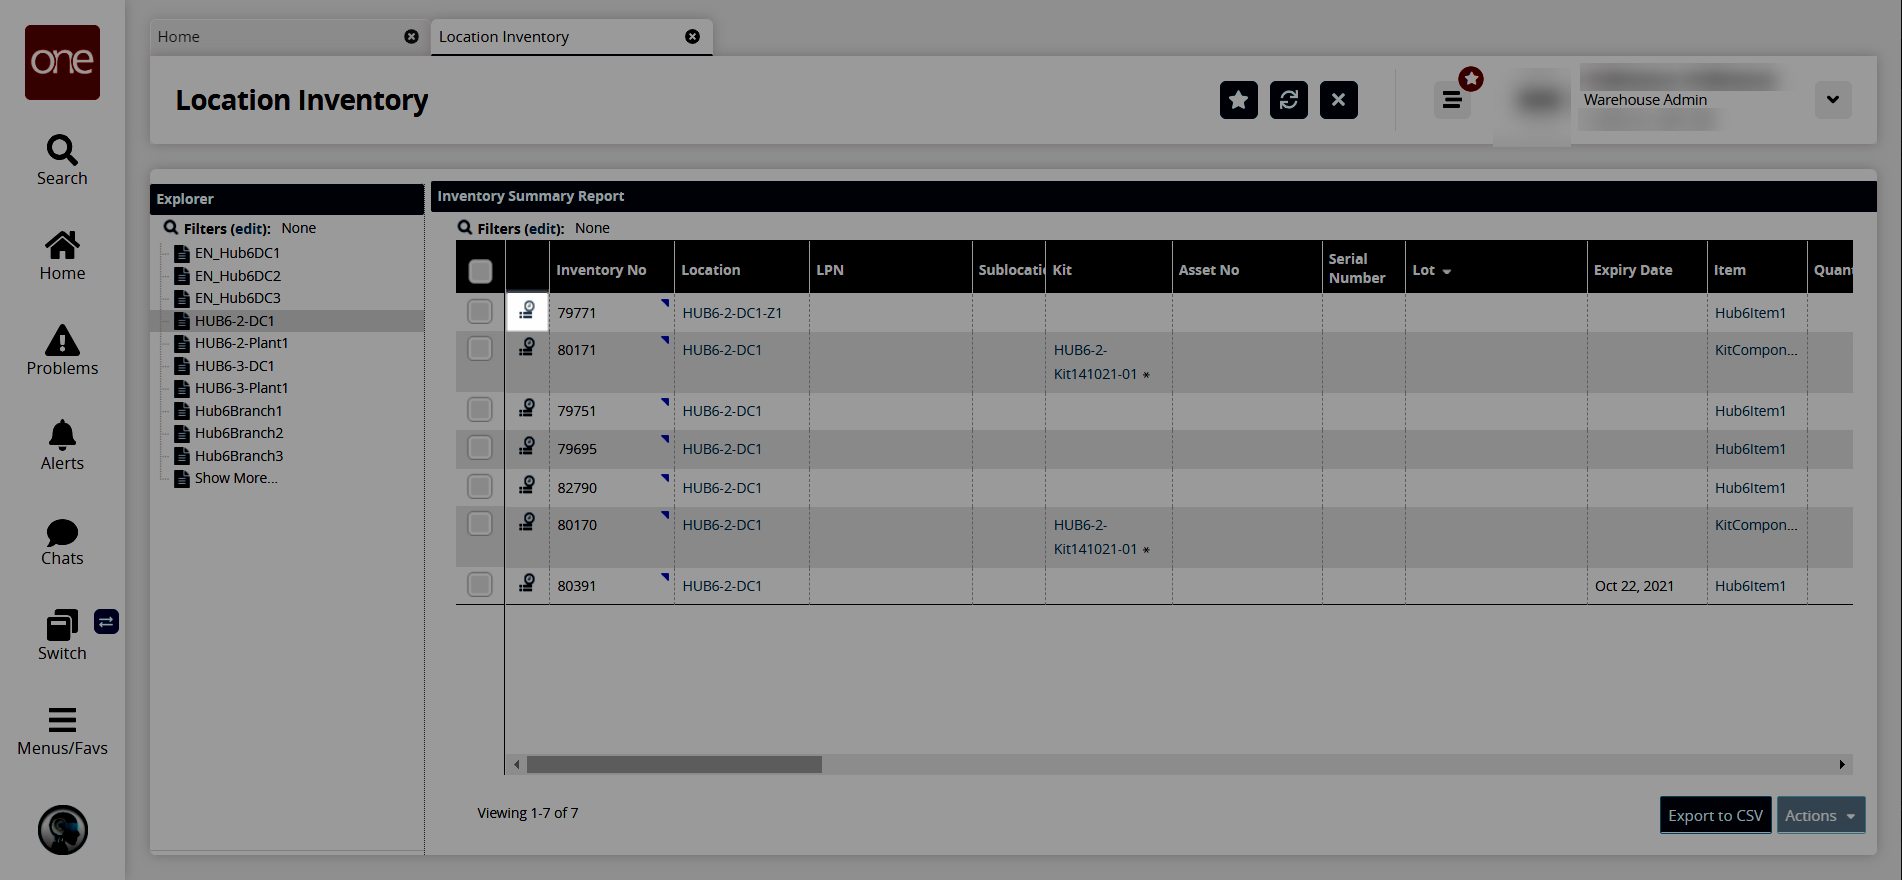The height and width of the screenshot is (880, 1902).
Task: Click the row action icon for inventory 80391
Action: [x=527, y=584]
